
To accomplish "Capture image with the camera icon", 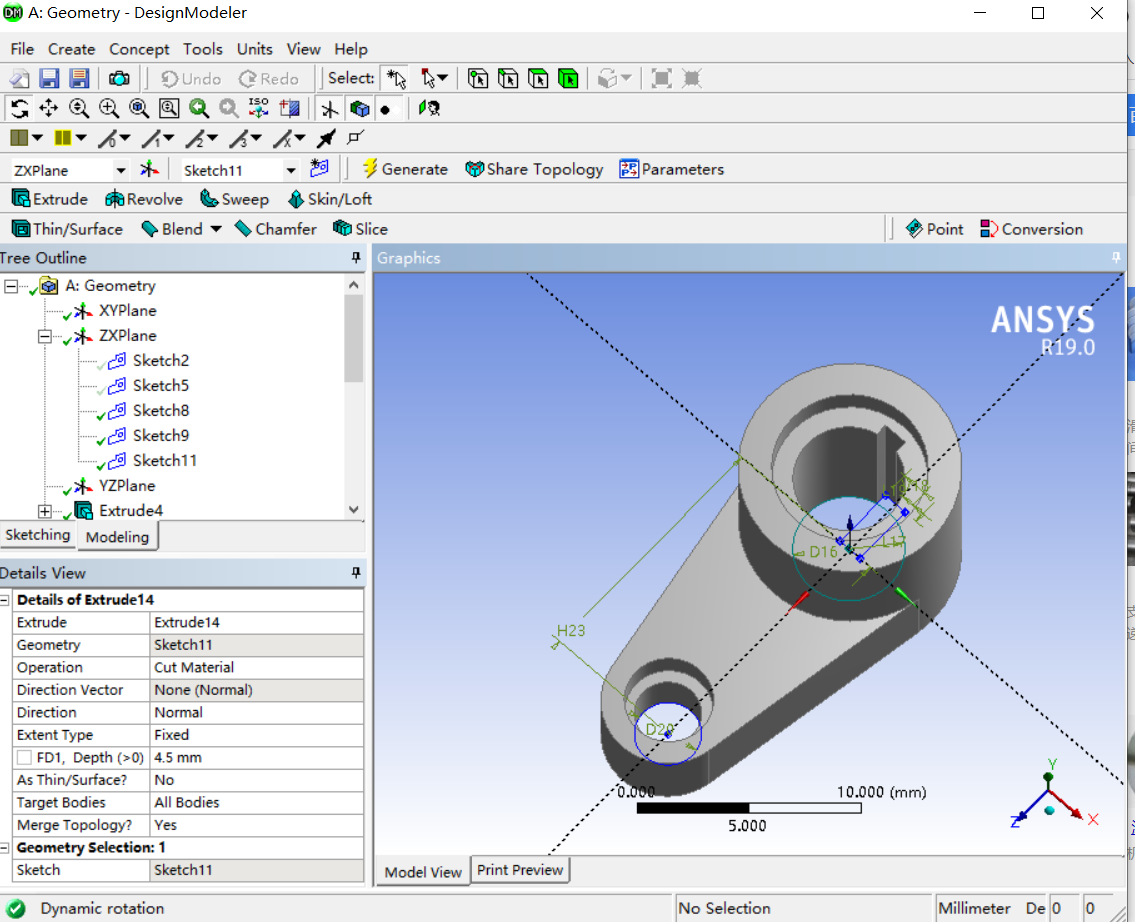I will click(119, 78).
